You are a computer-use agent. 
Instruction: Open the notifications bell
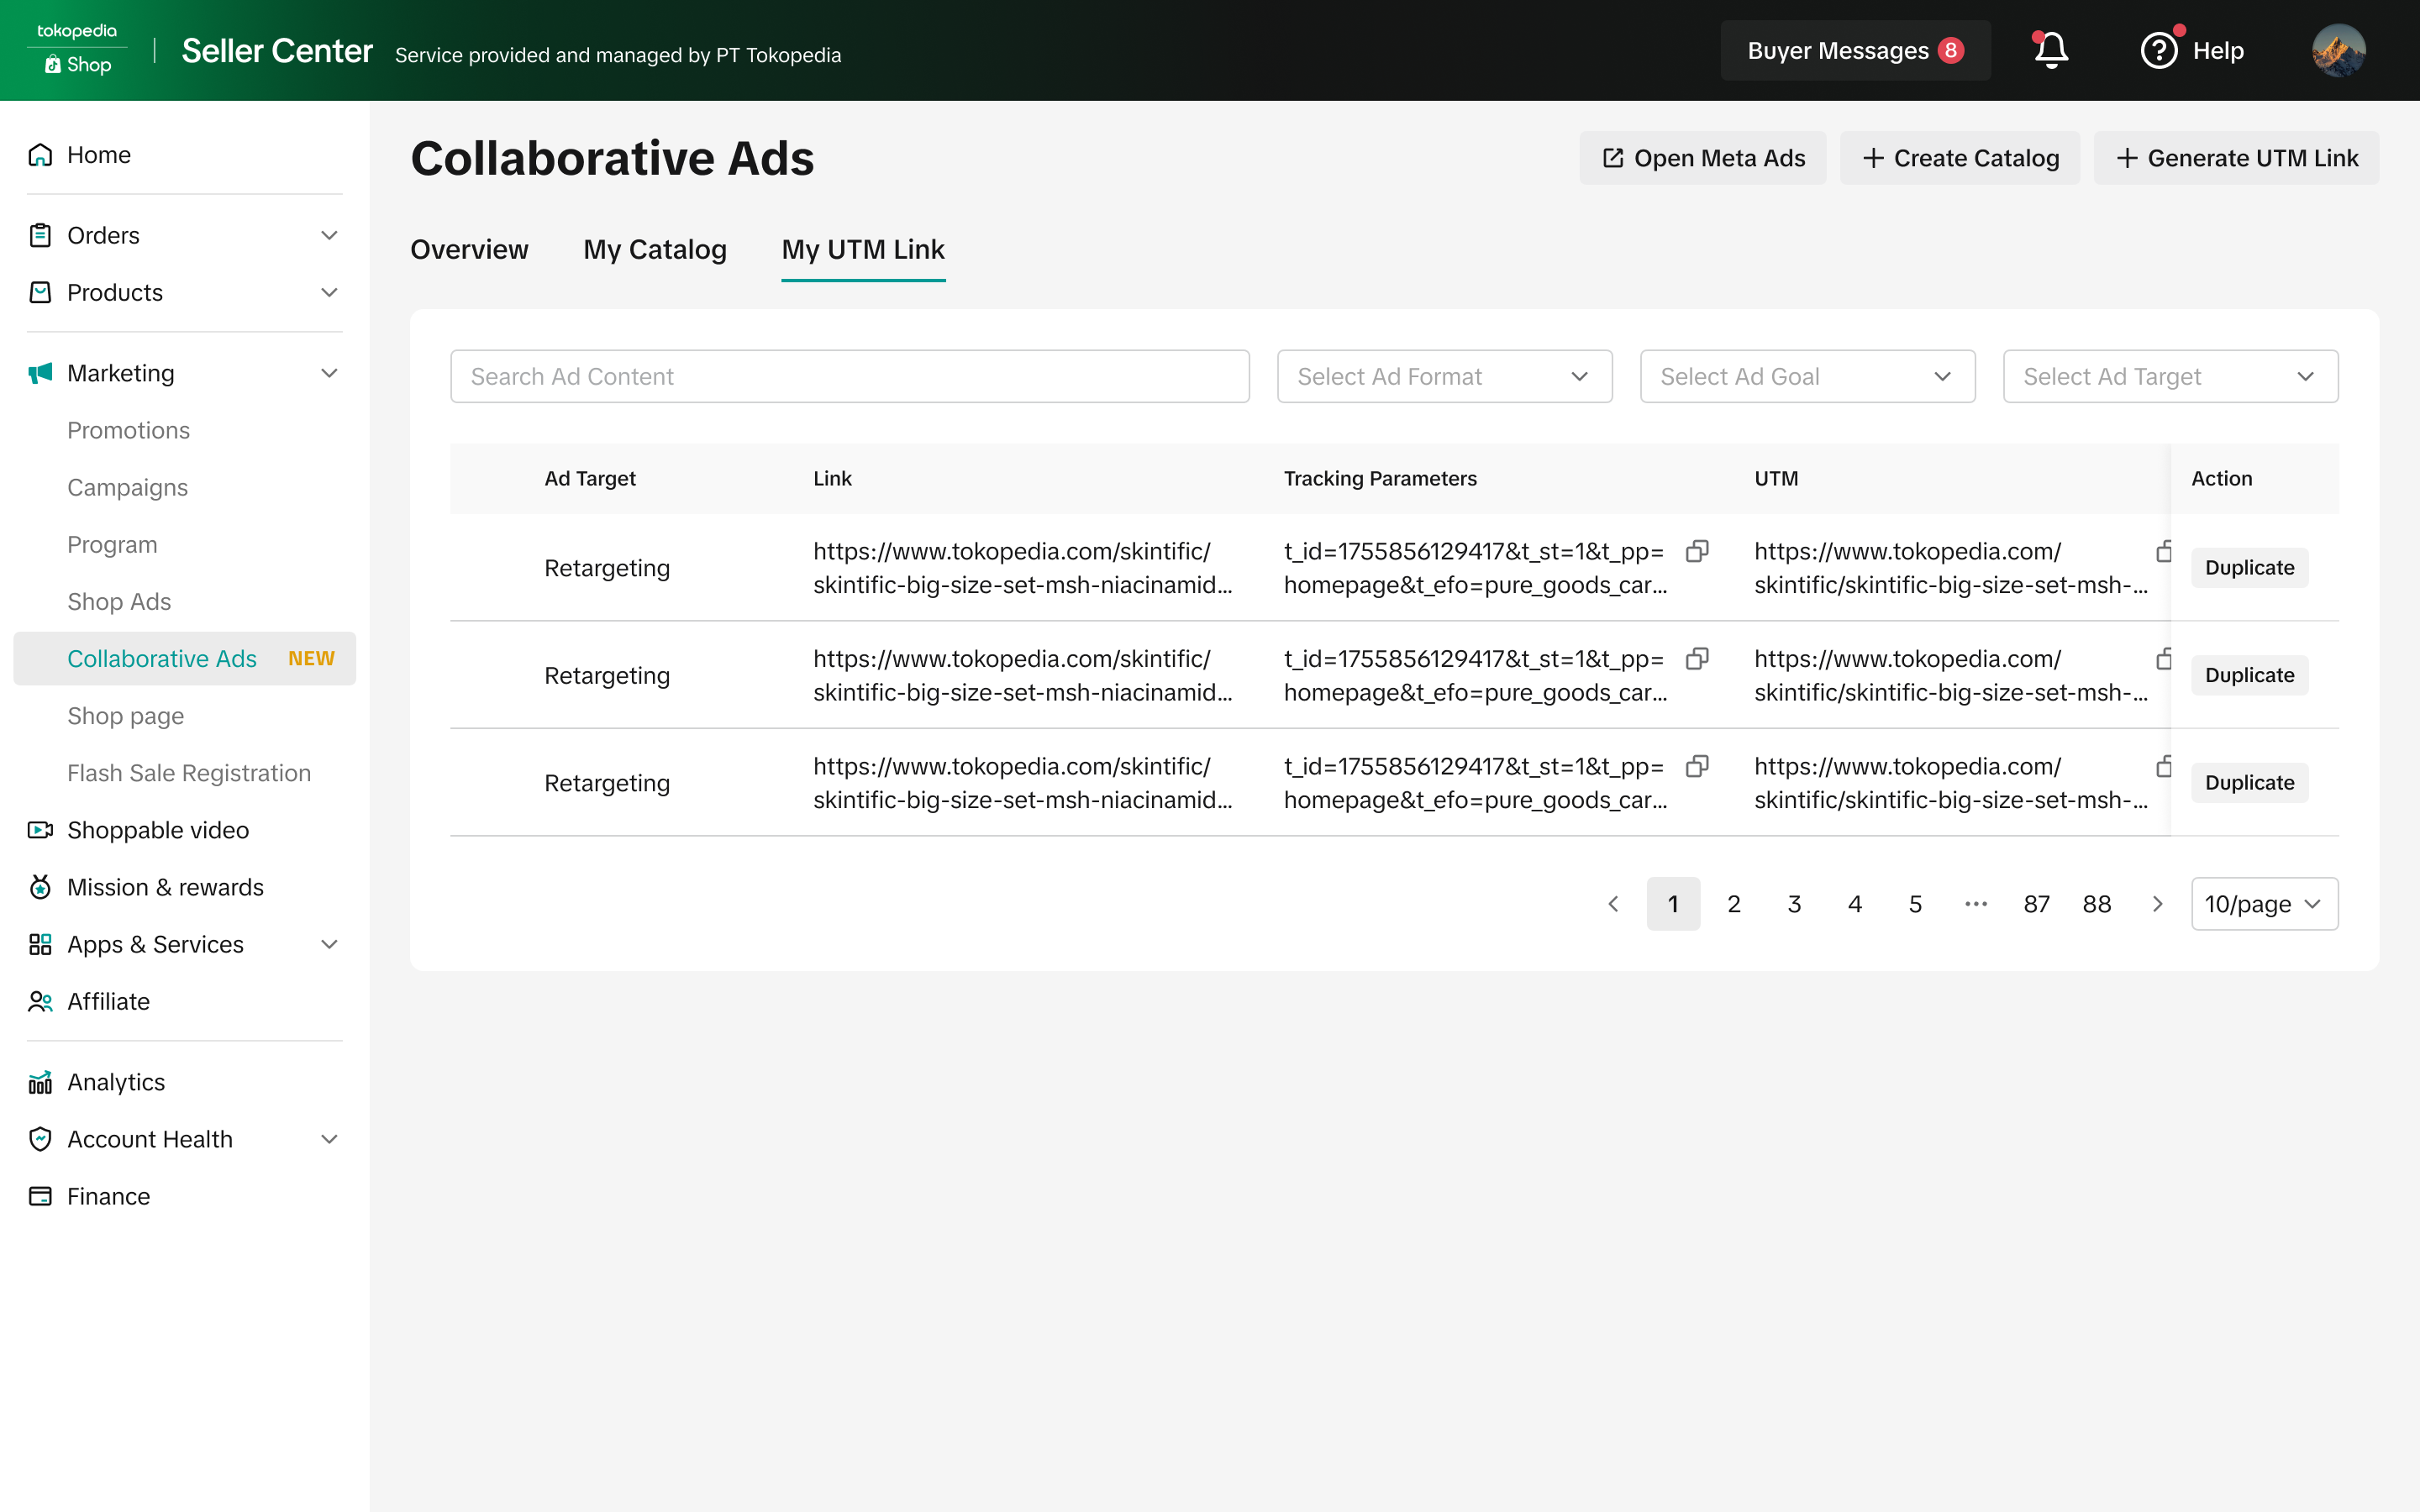[x=2050, y=50]
